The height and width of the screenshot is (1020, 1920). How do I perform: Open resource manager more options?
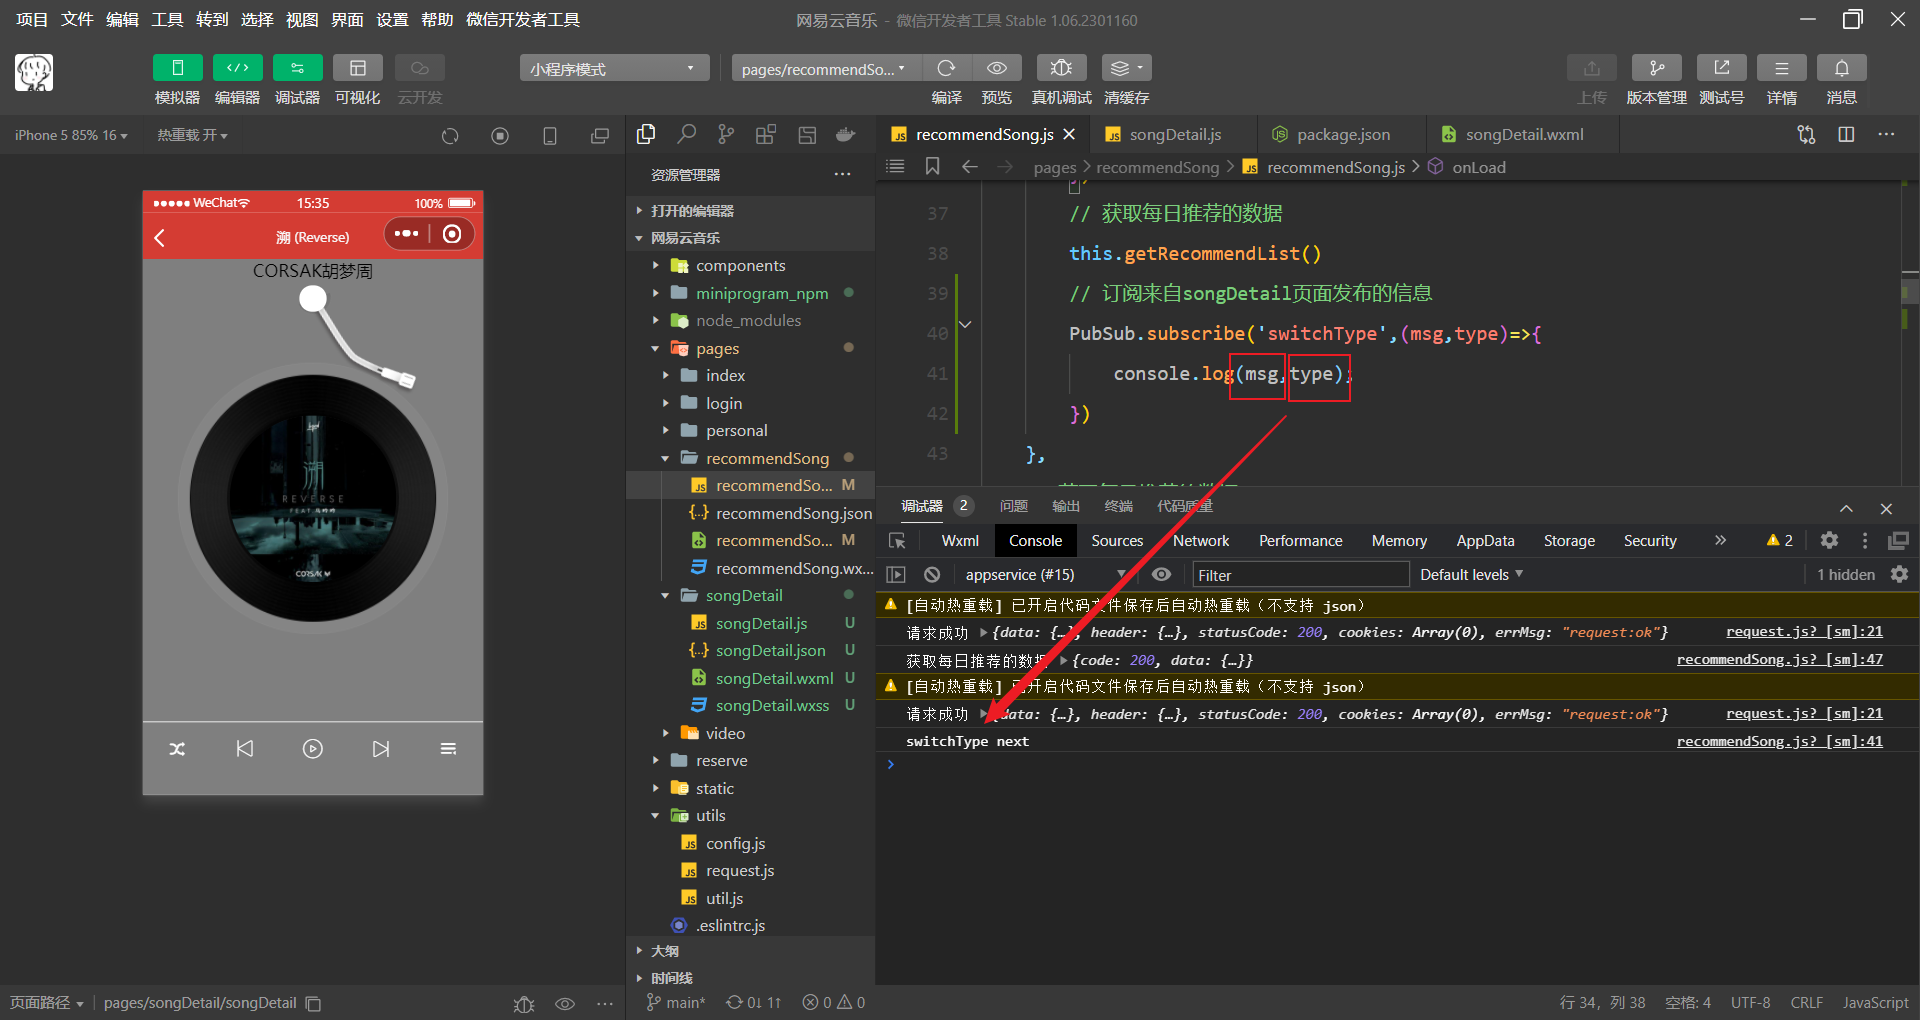[x=843, y=174]
